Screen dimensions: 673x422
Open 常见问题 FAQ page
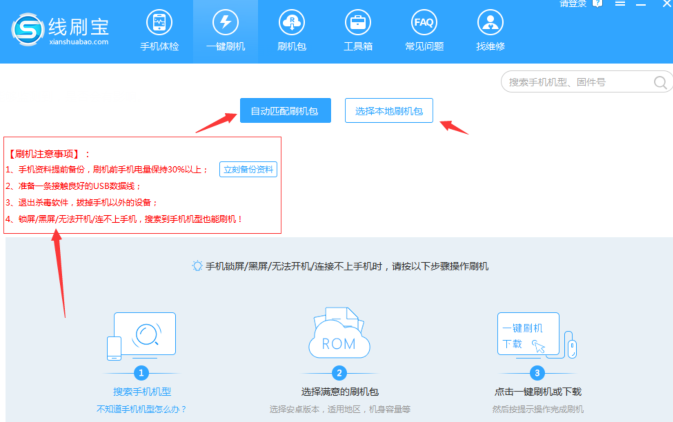424,31
